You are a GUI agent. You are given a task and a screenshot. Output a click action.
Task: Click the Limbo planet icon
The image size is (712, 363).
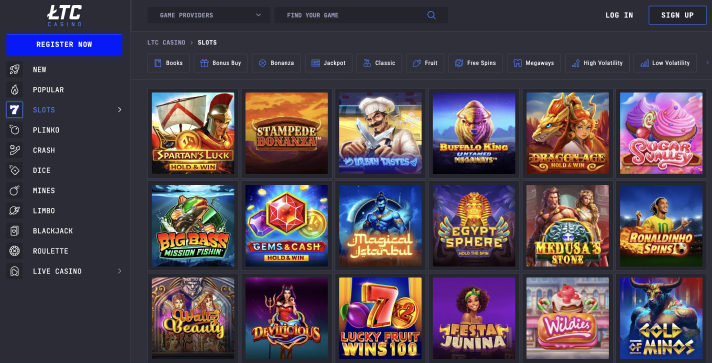(15, 210)
